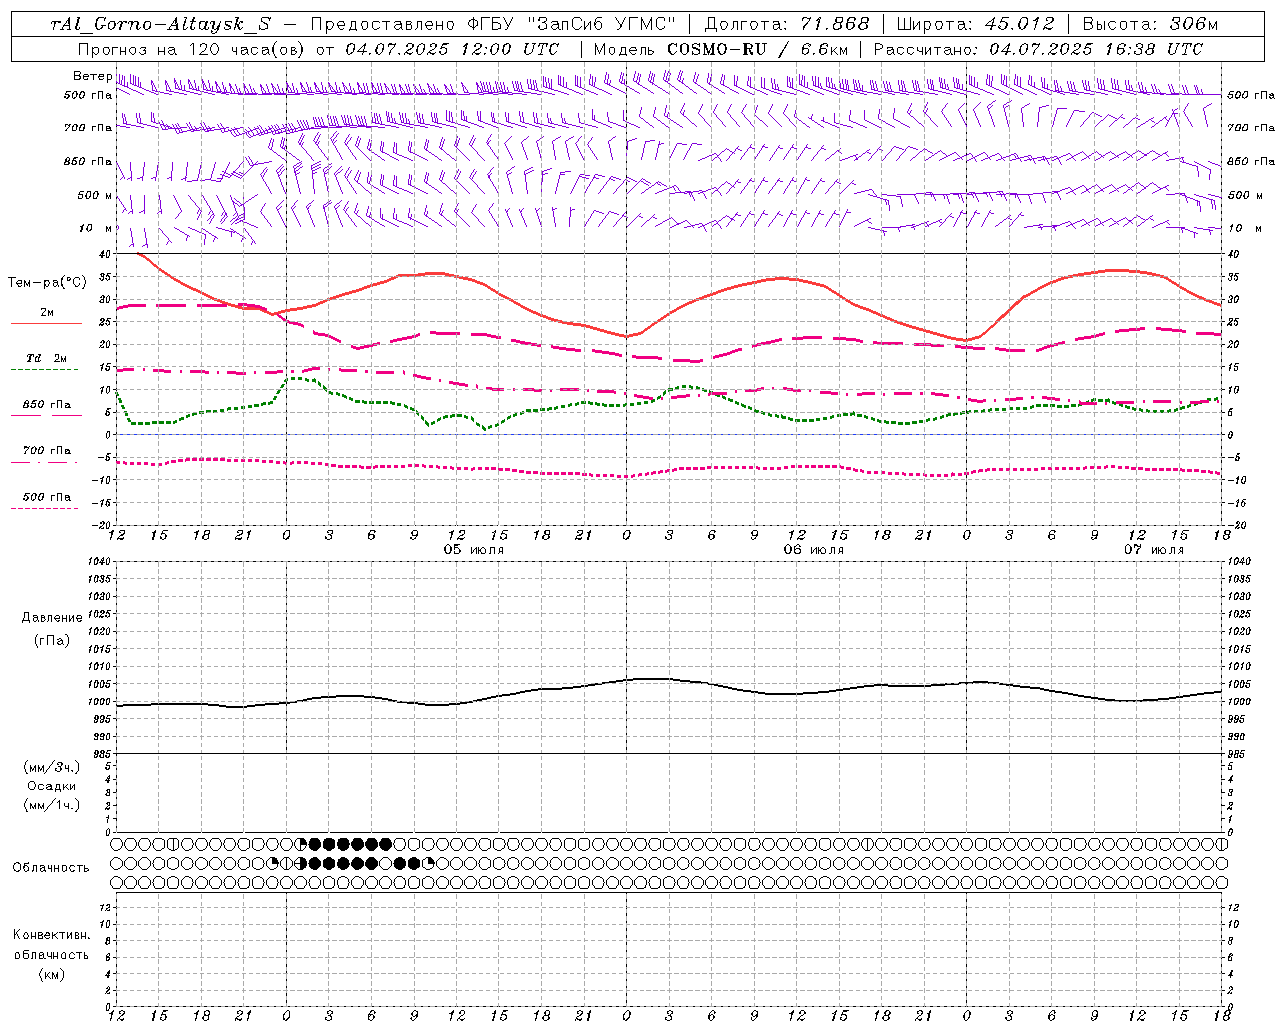Click the 05 июля date label
Screen dimensions: 1280x1024
click(474, 550)
